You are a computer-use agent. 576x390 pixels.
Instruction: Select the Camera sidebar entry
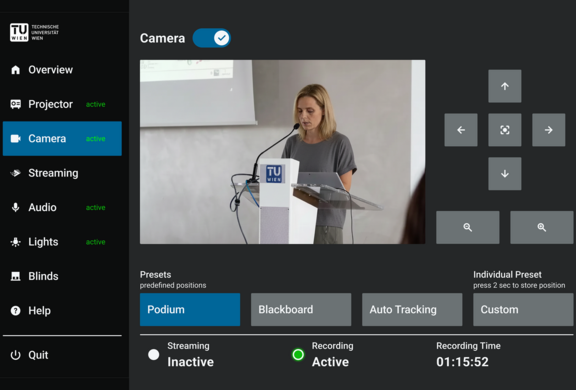tap(62, 138)
